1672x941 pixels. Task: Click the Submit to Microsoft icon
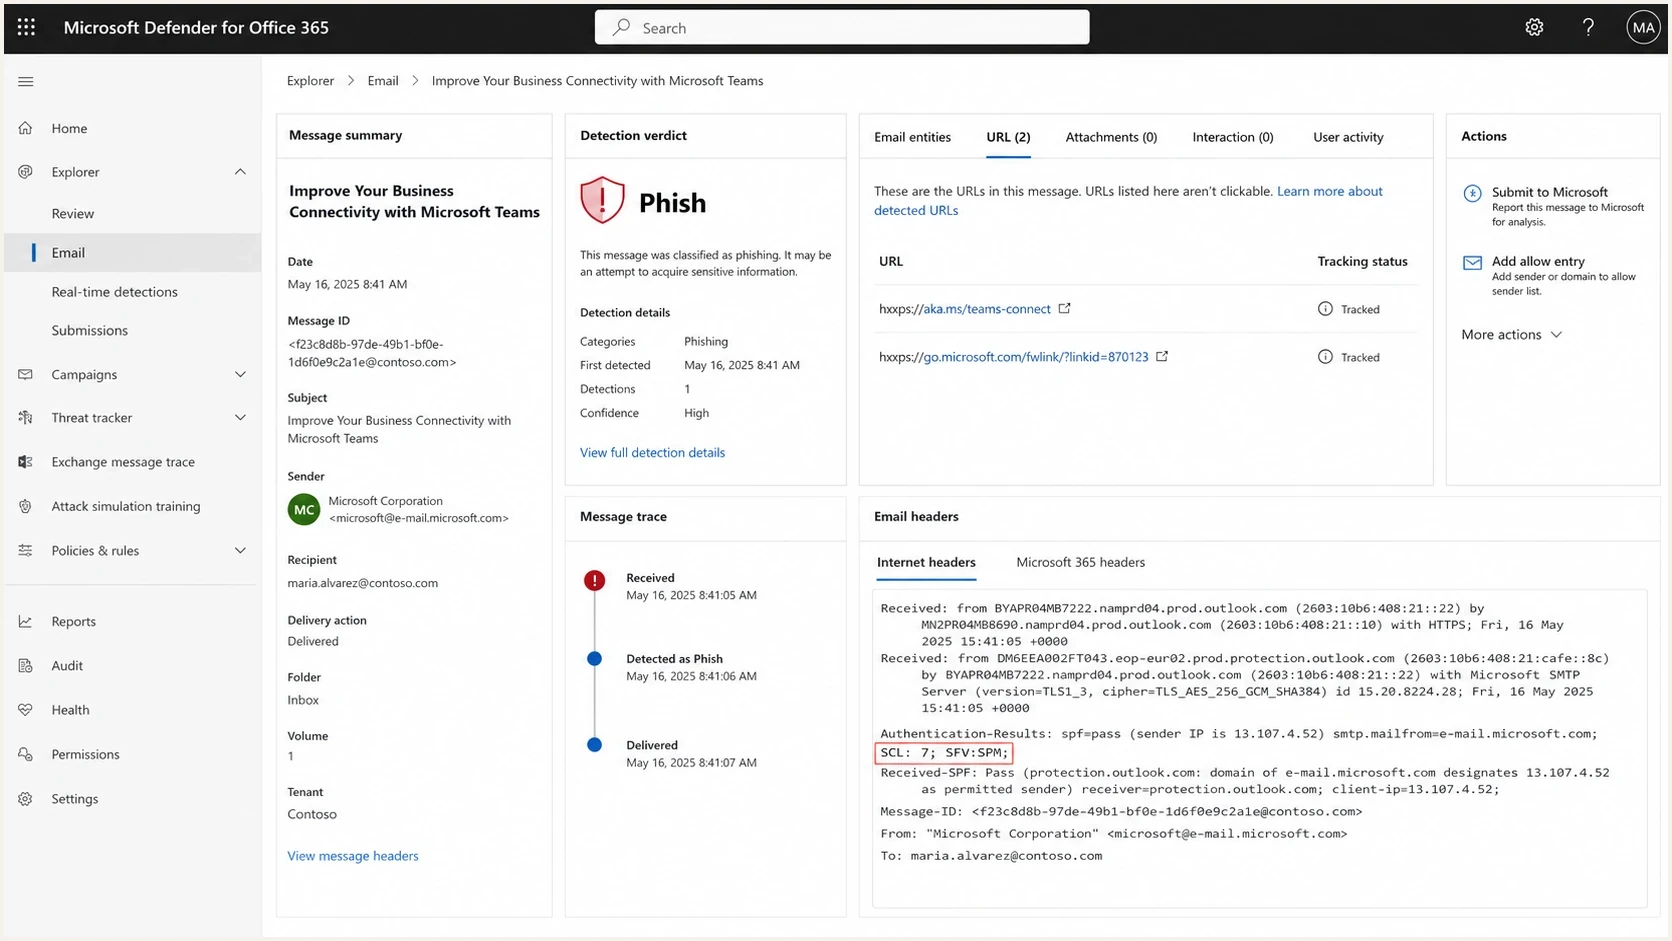[x=1472, y=194]
